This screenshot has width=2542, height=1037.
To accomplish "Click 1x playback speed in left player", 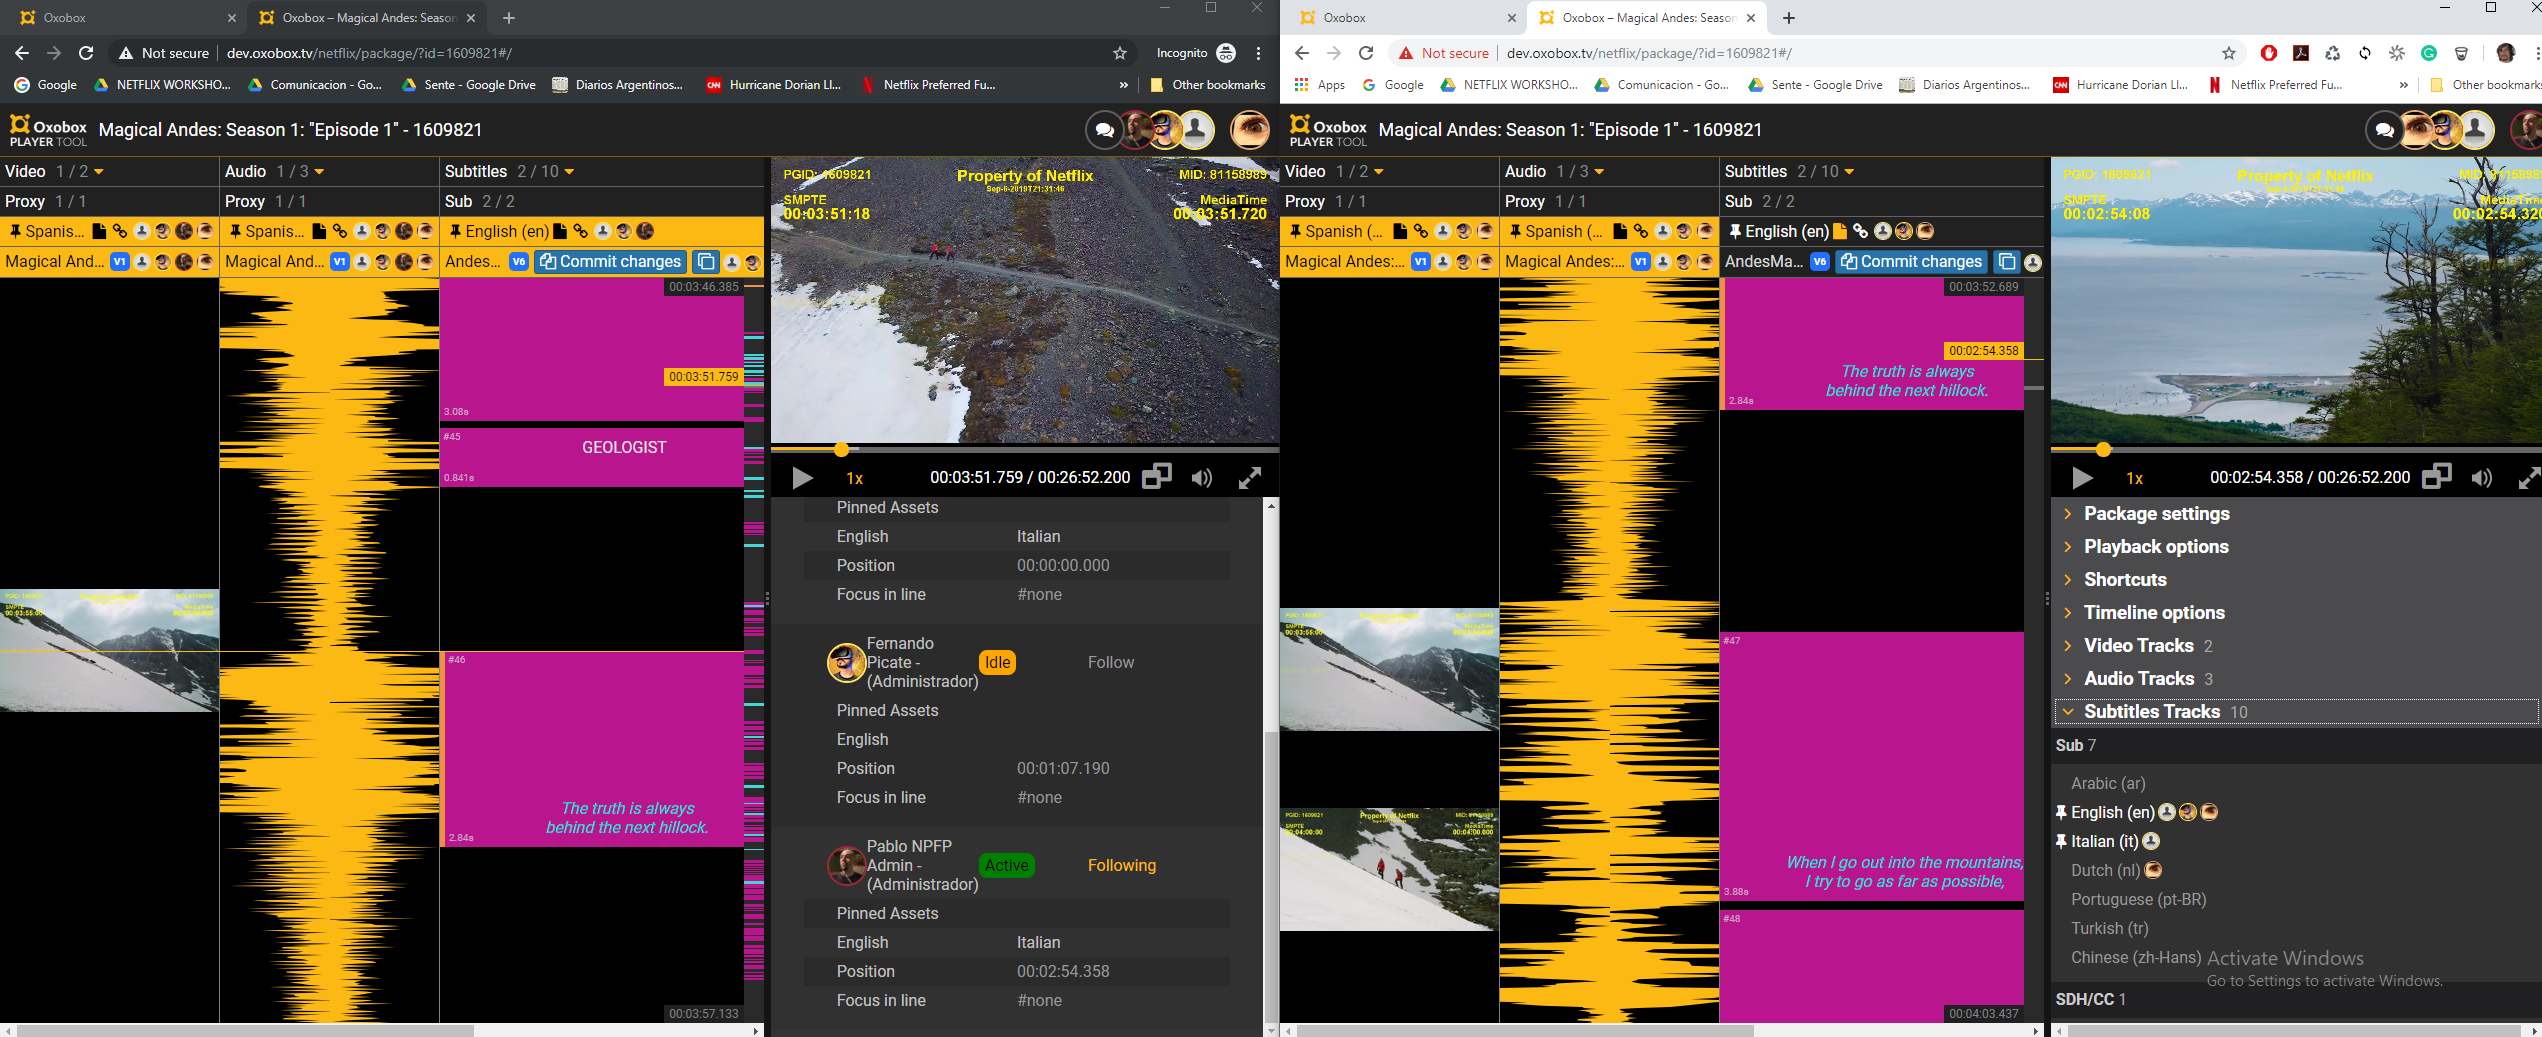I will (855, 479).
